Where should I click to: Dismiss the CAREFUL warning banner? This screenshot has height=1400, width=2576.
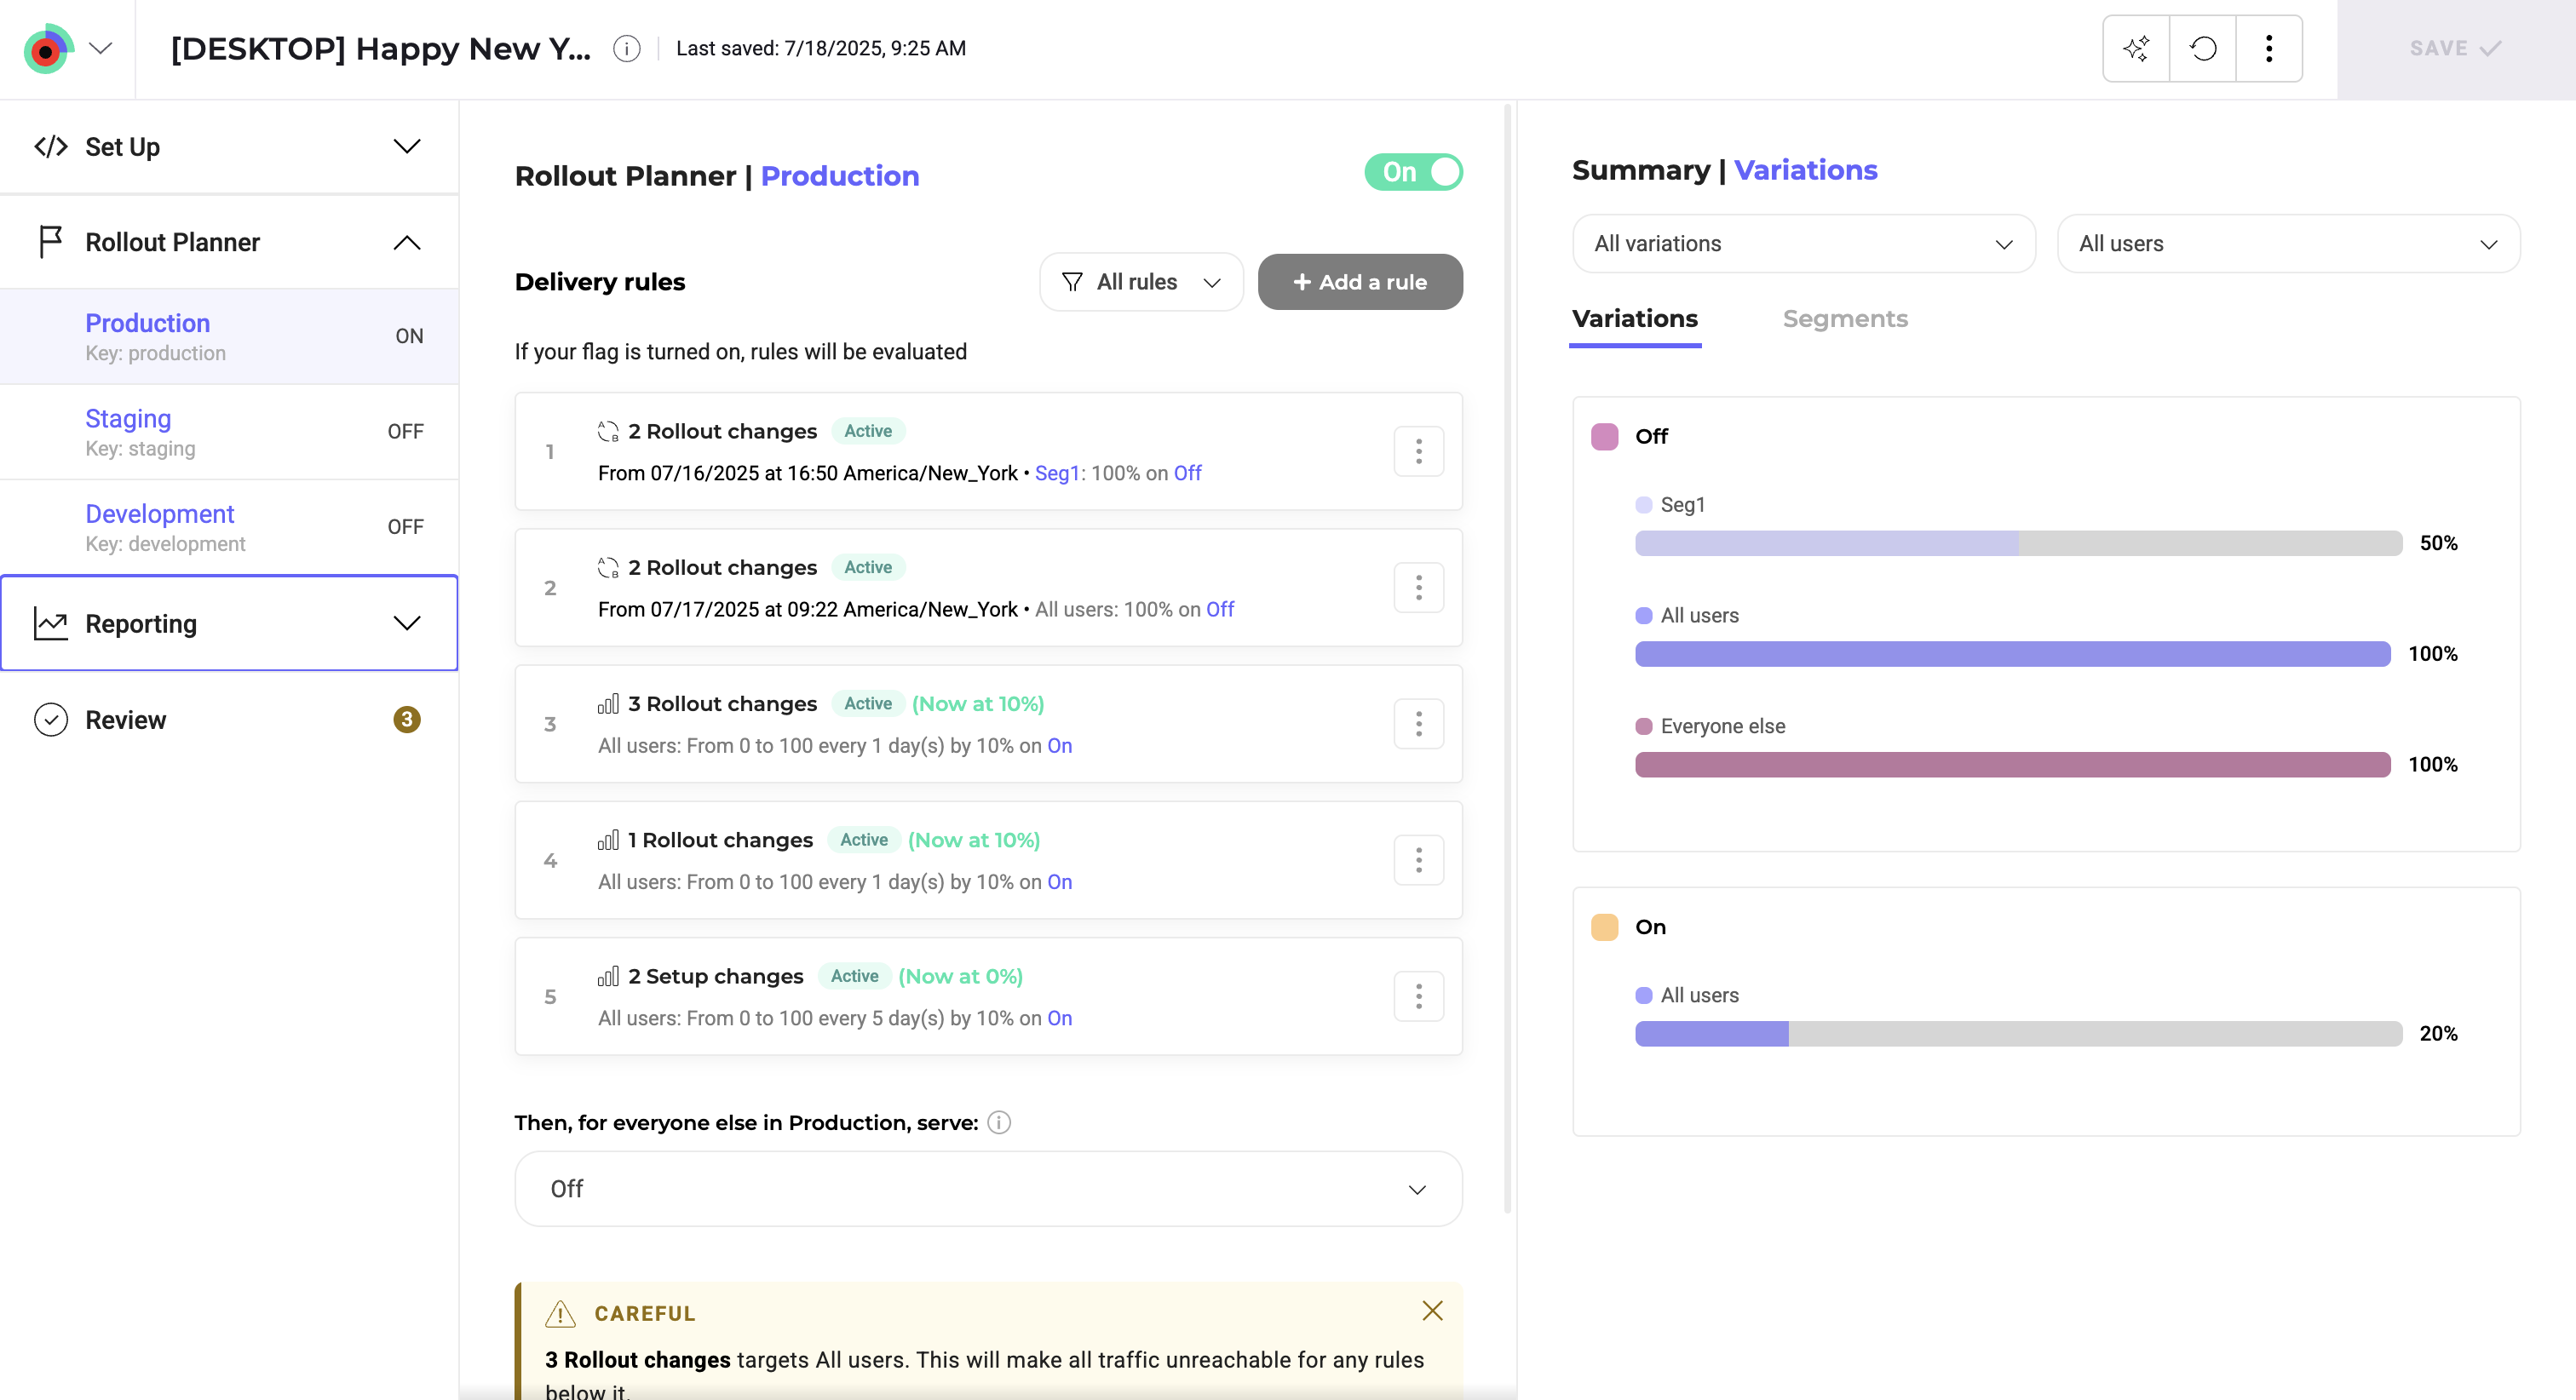[1432, 1310]
